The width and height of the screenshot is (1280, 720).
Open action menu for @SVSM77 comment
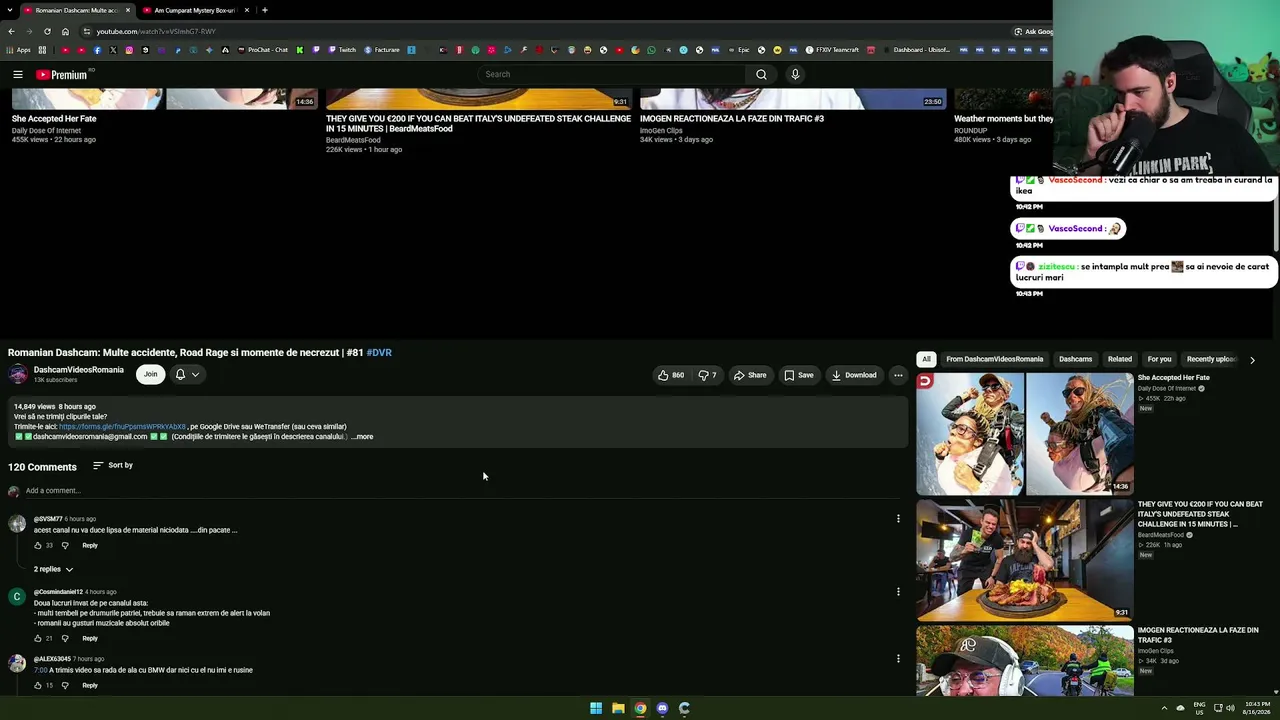[x=898, y=518]
